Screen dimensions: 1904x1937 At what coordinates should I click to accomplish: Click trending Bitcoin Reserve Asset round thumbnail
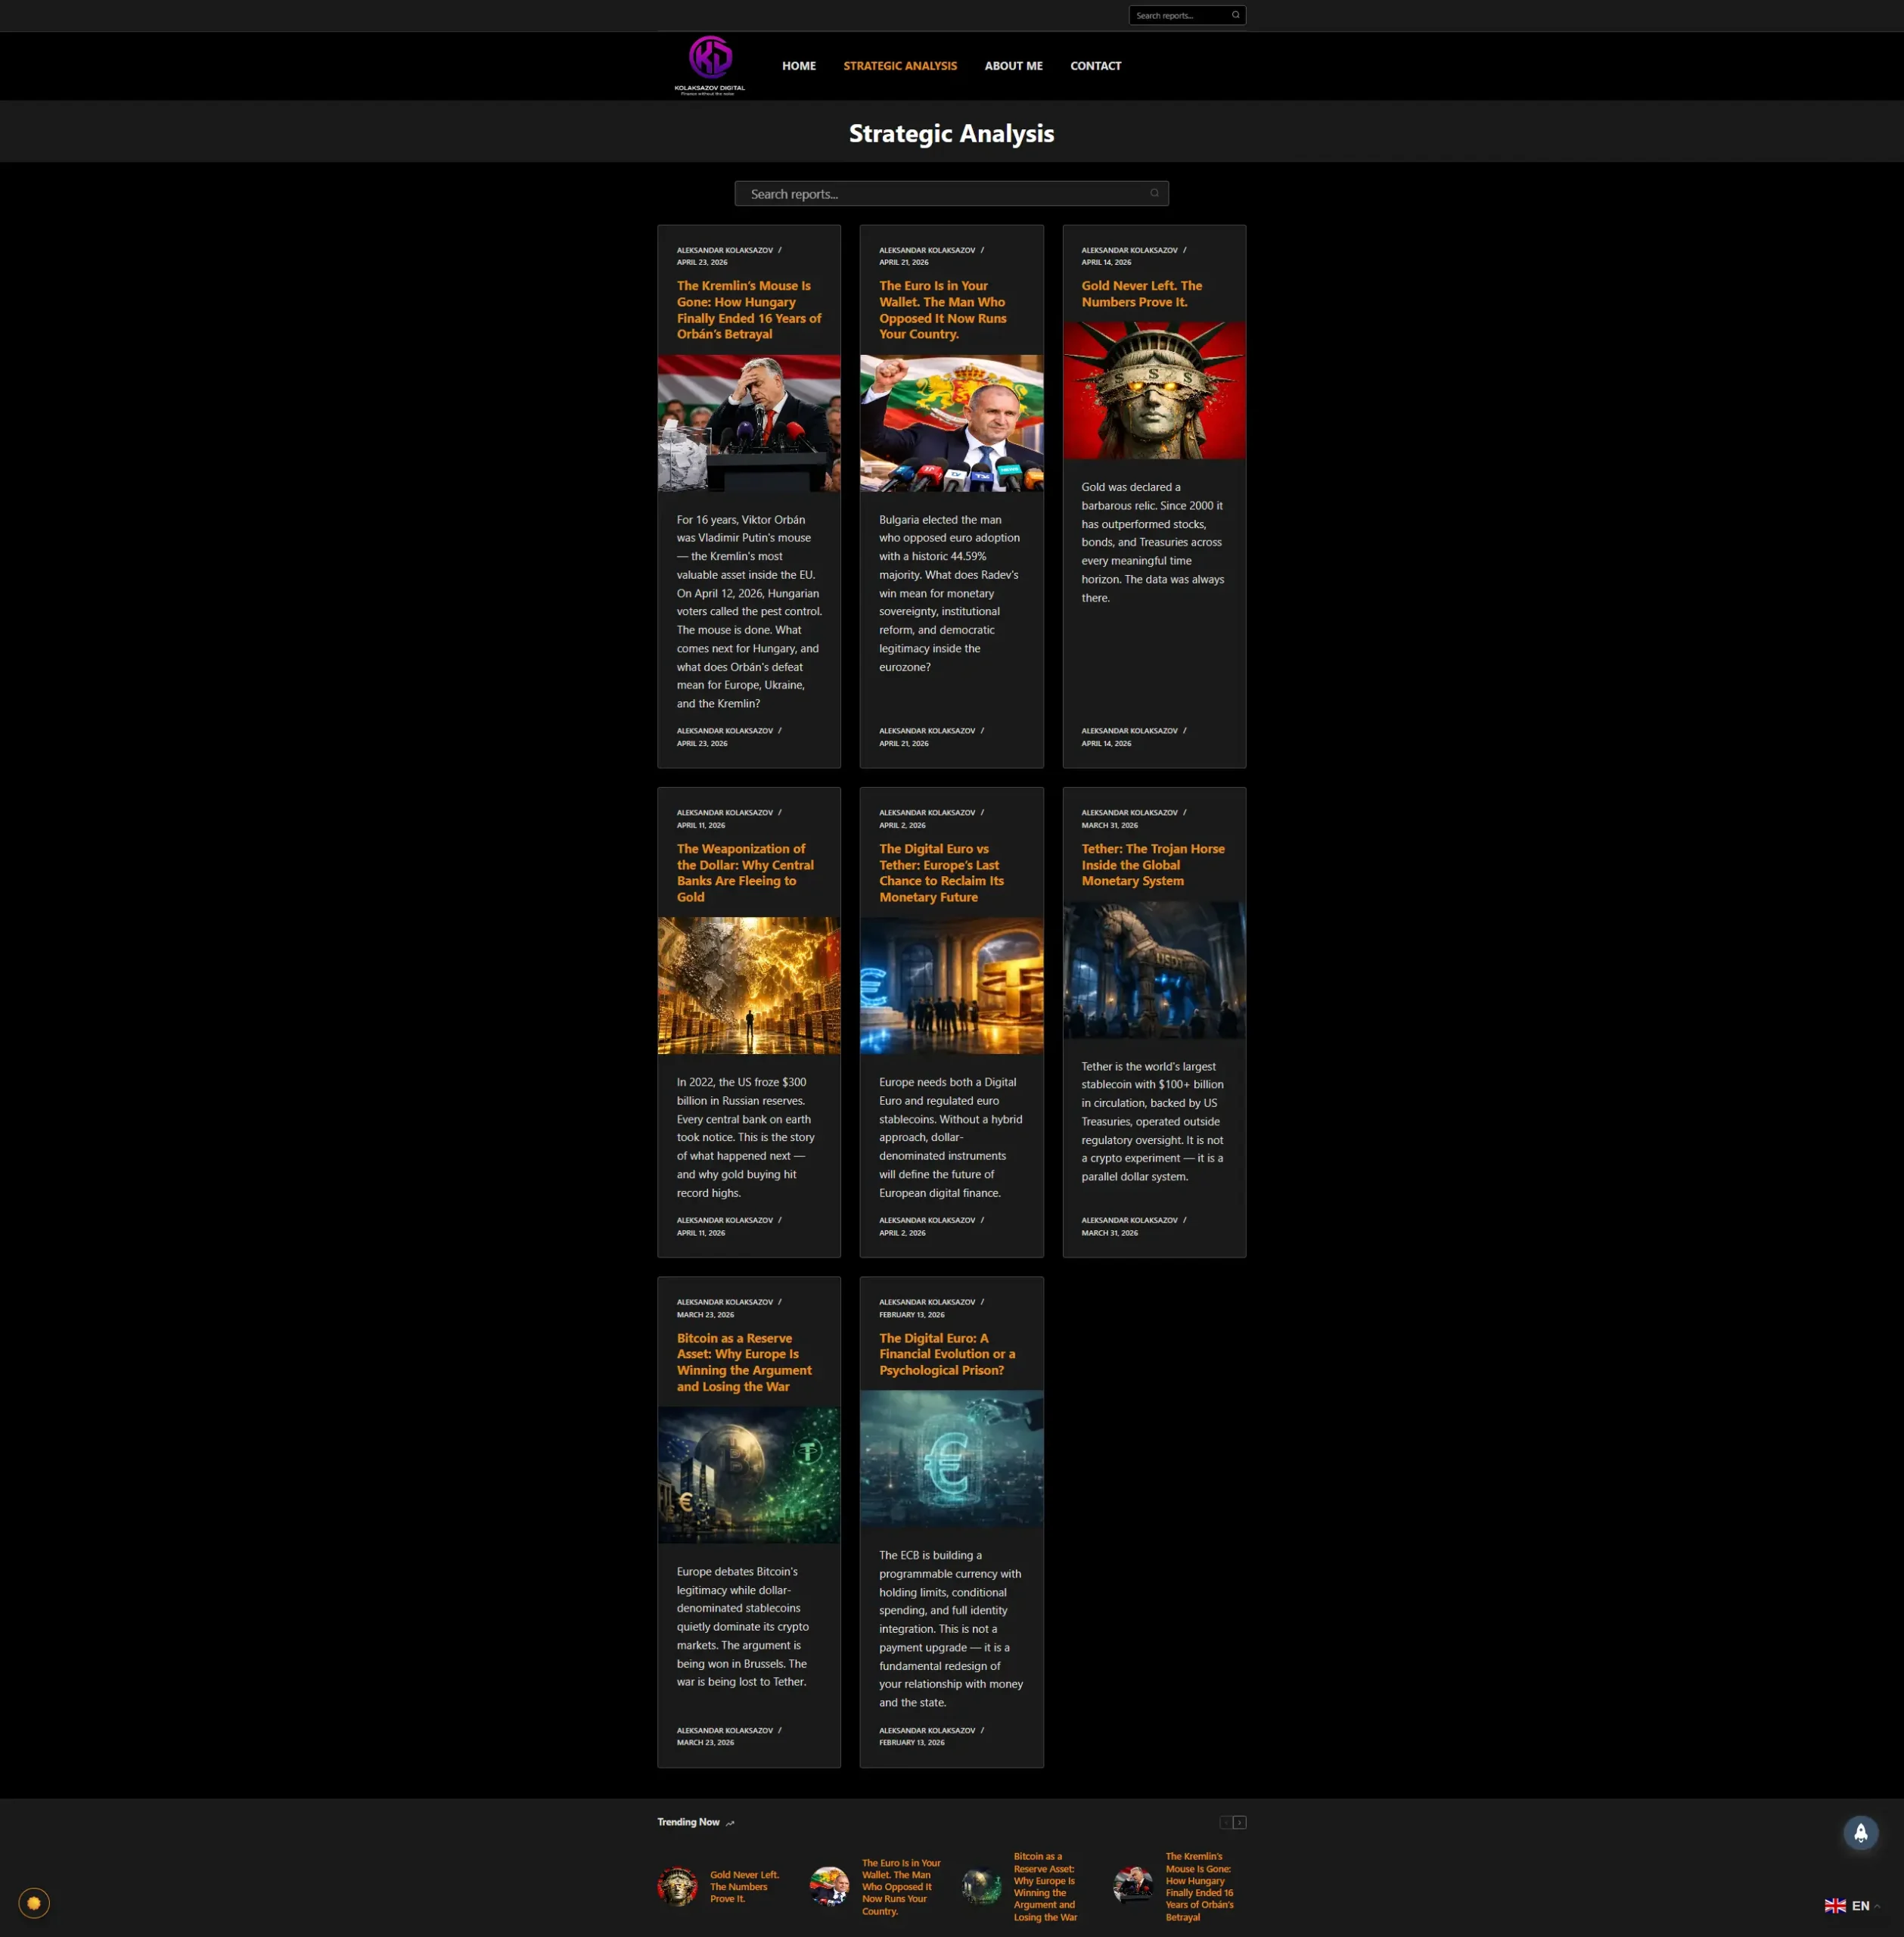pyautogui.click(x=981, y=1886)
